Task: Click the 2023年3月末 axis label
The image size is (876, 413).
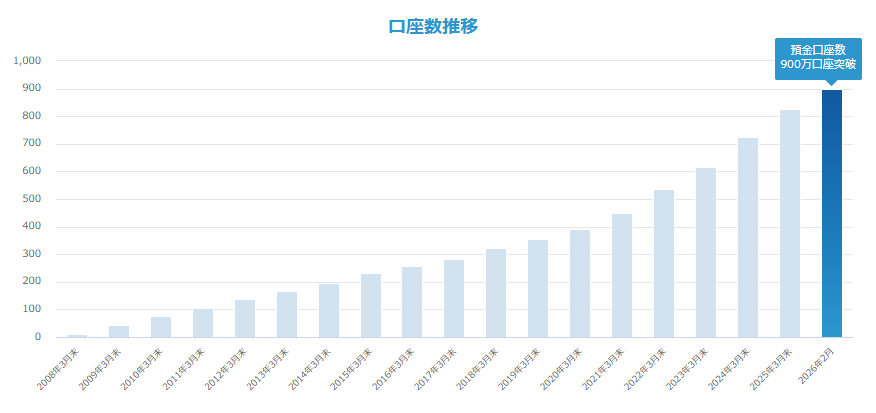Action: coord(687,369)
